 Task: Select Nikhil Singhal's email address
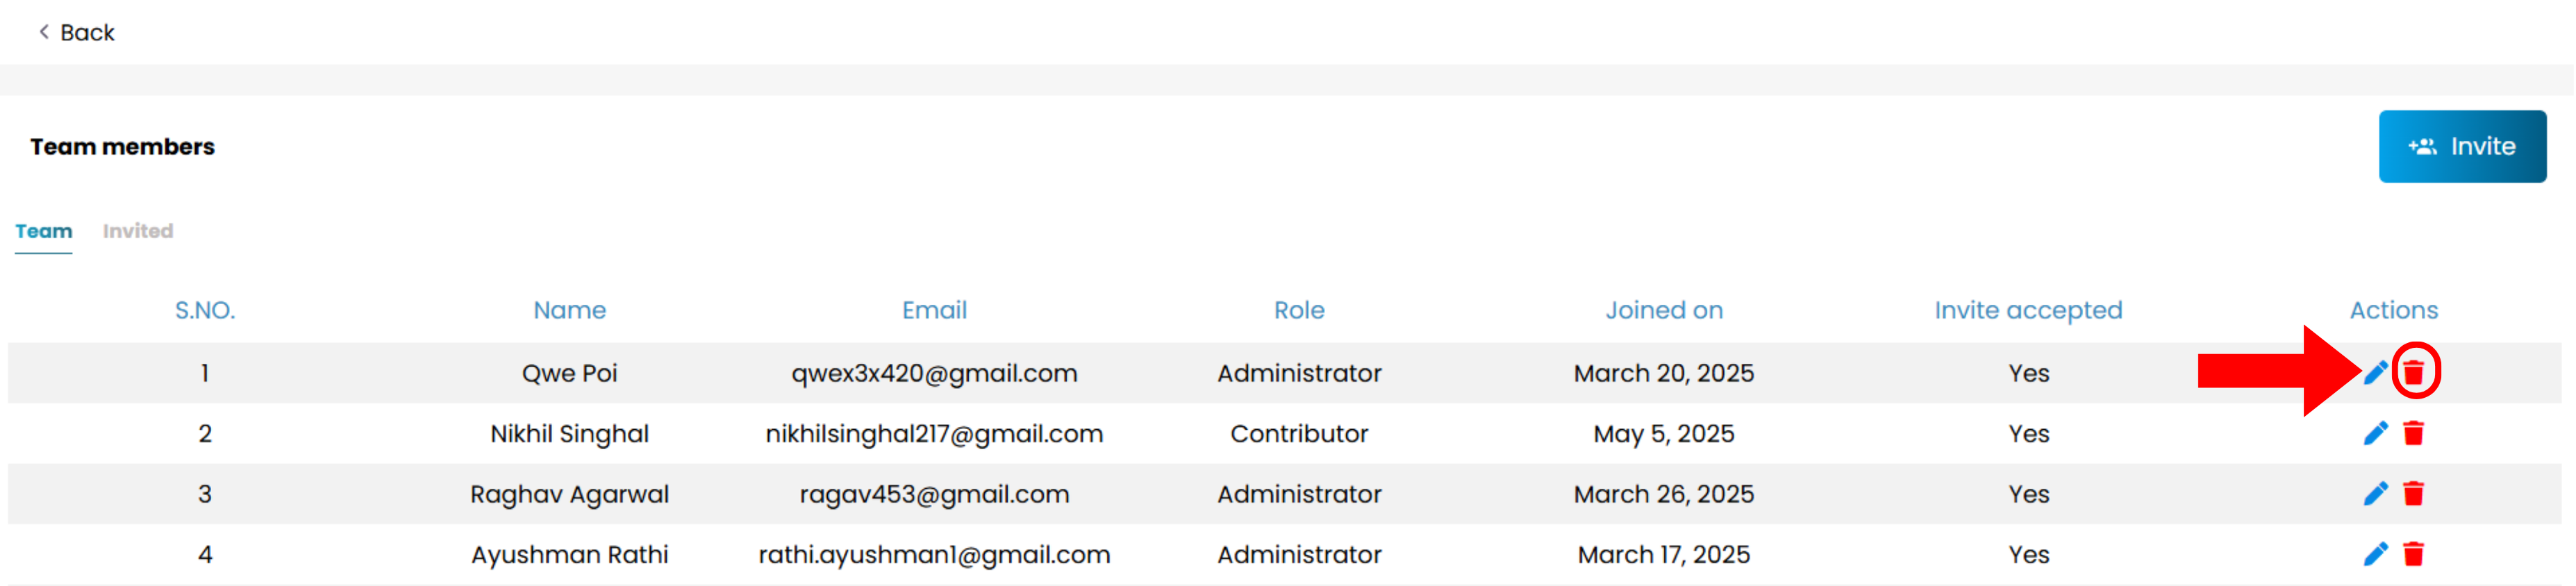point(934,434)
